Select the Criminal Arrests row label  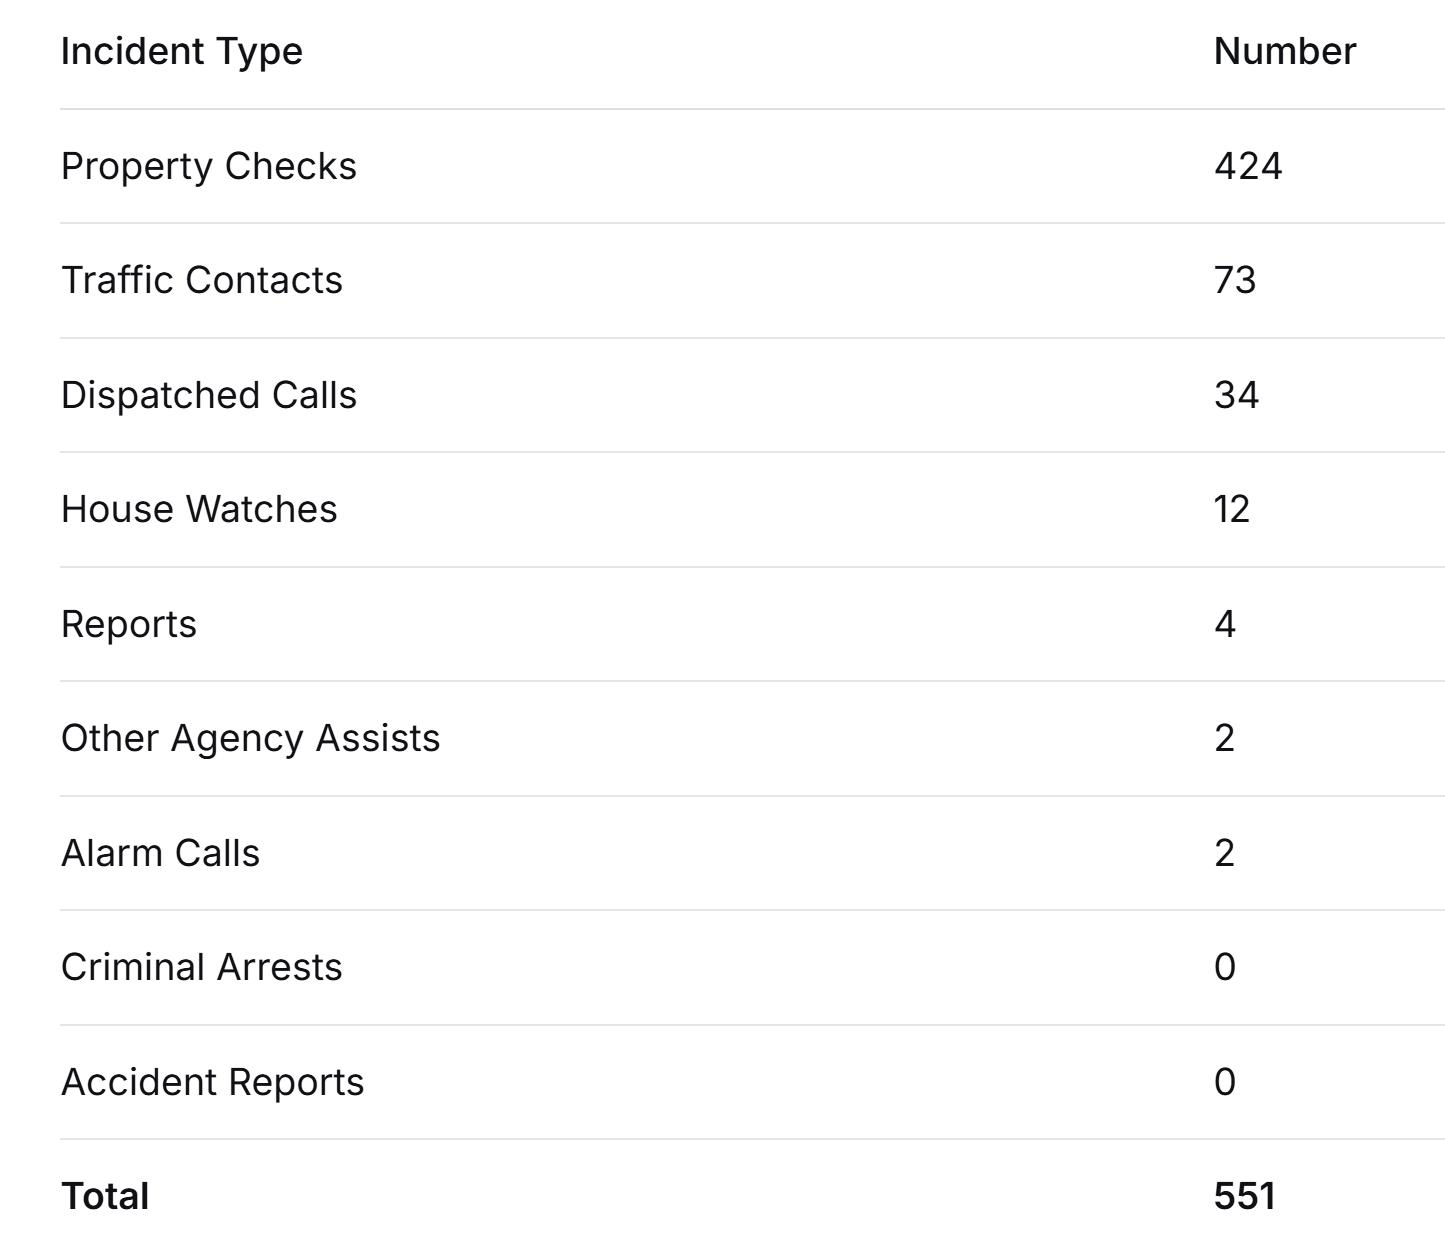[x=201, y=968]
